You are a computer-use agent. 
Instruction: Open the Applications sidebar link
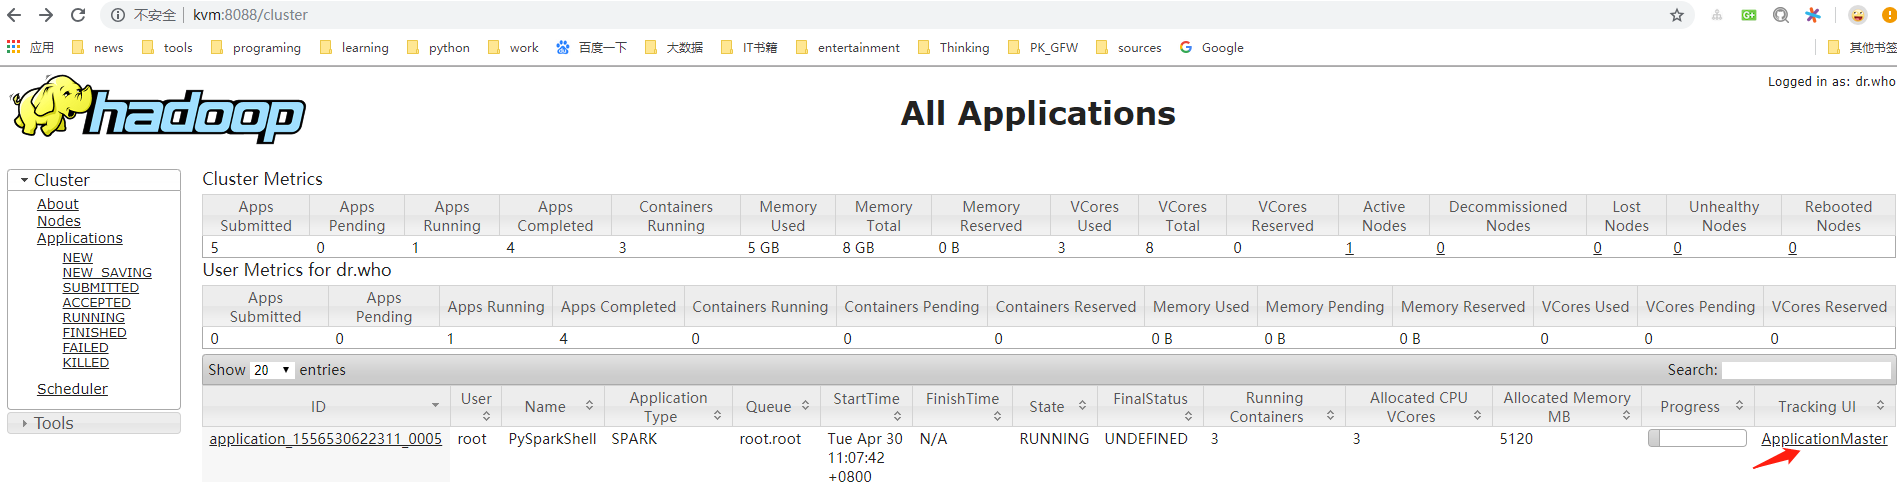coord(80,238)
